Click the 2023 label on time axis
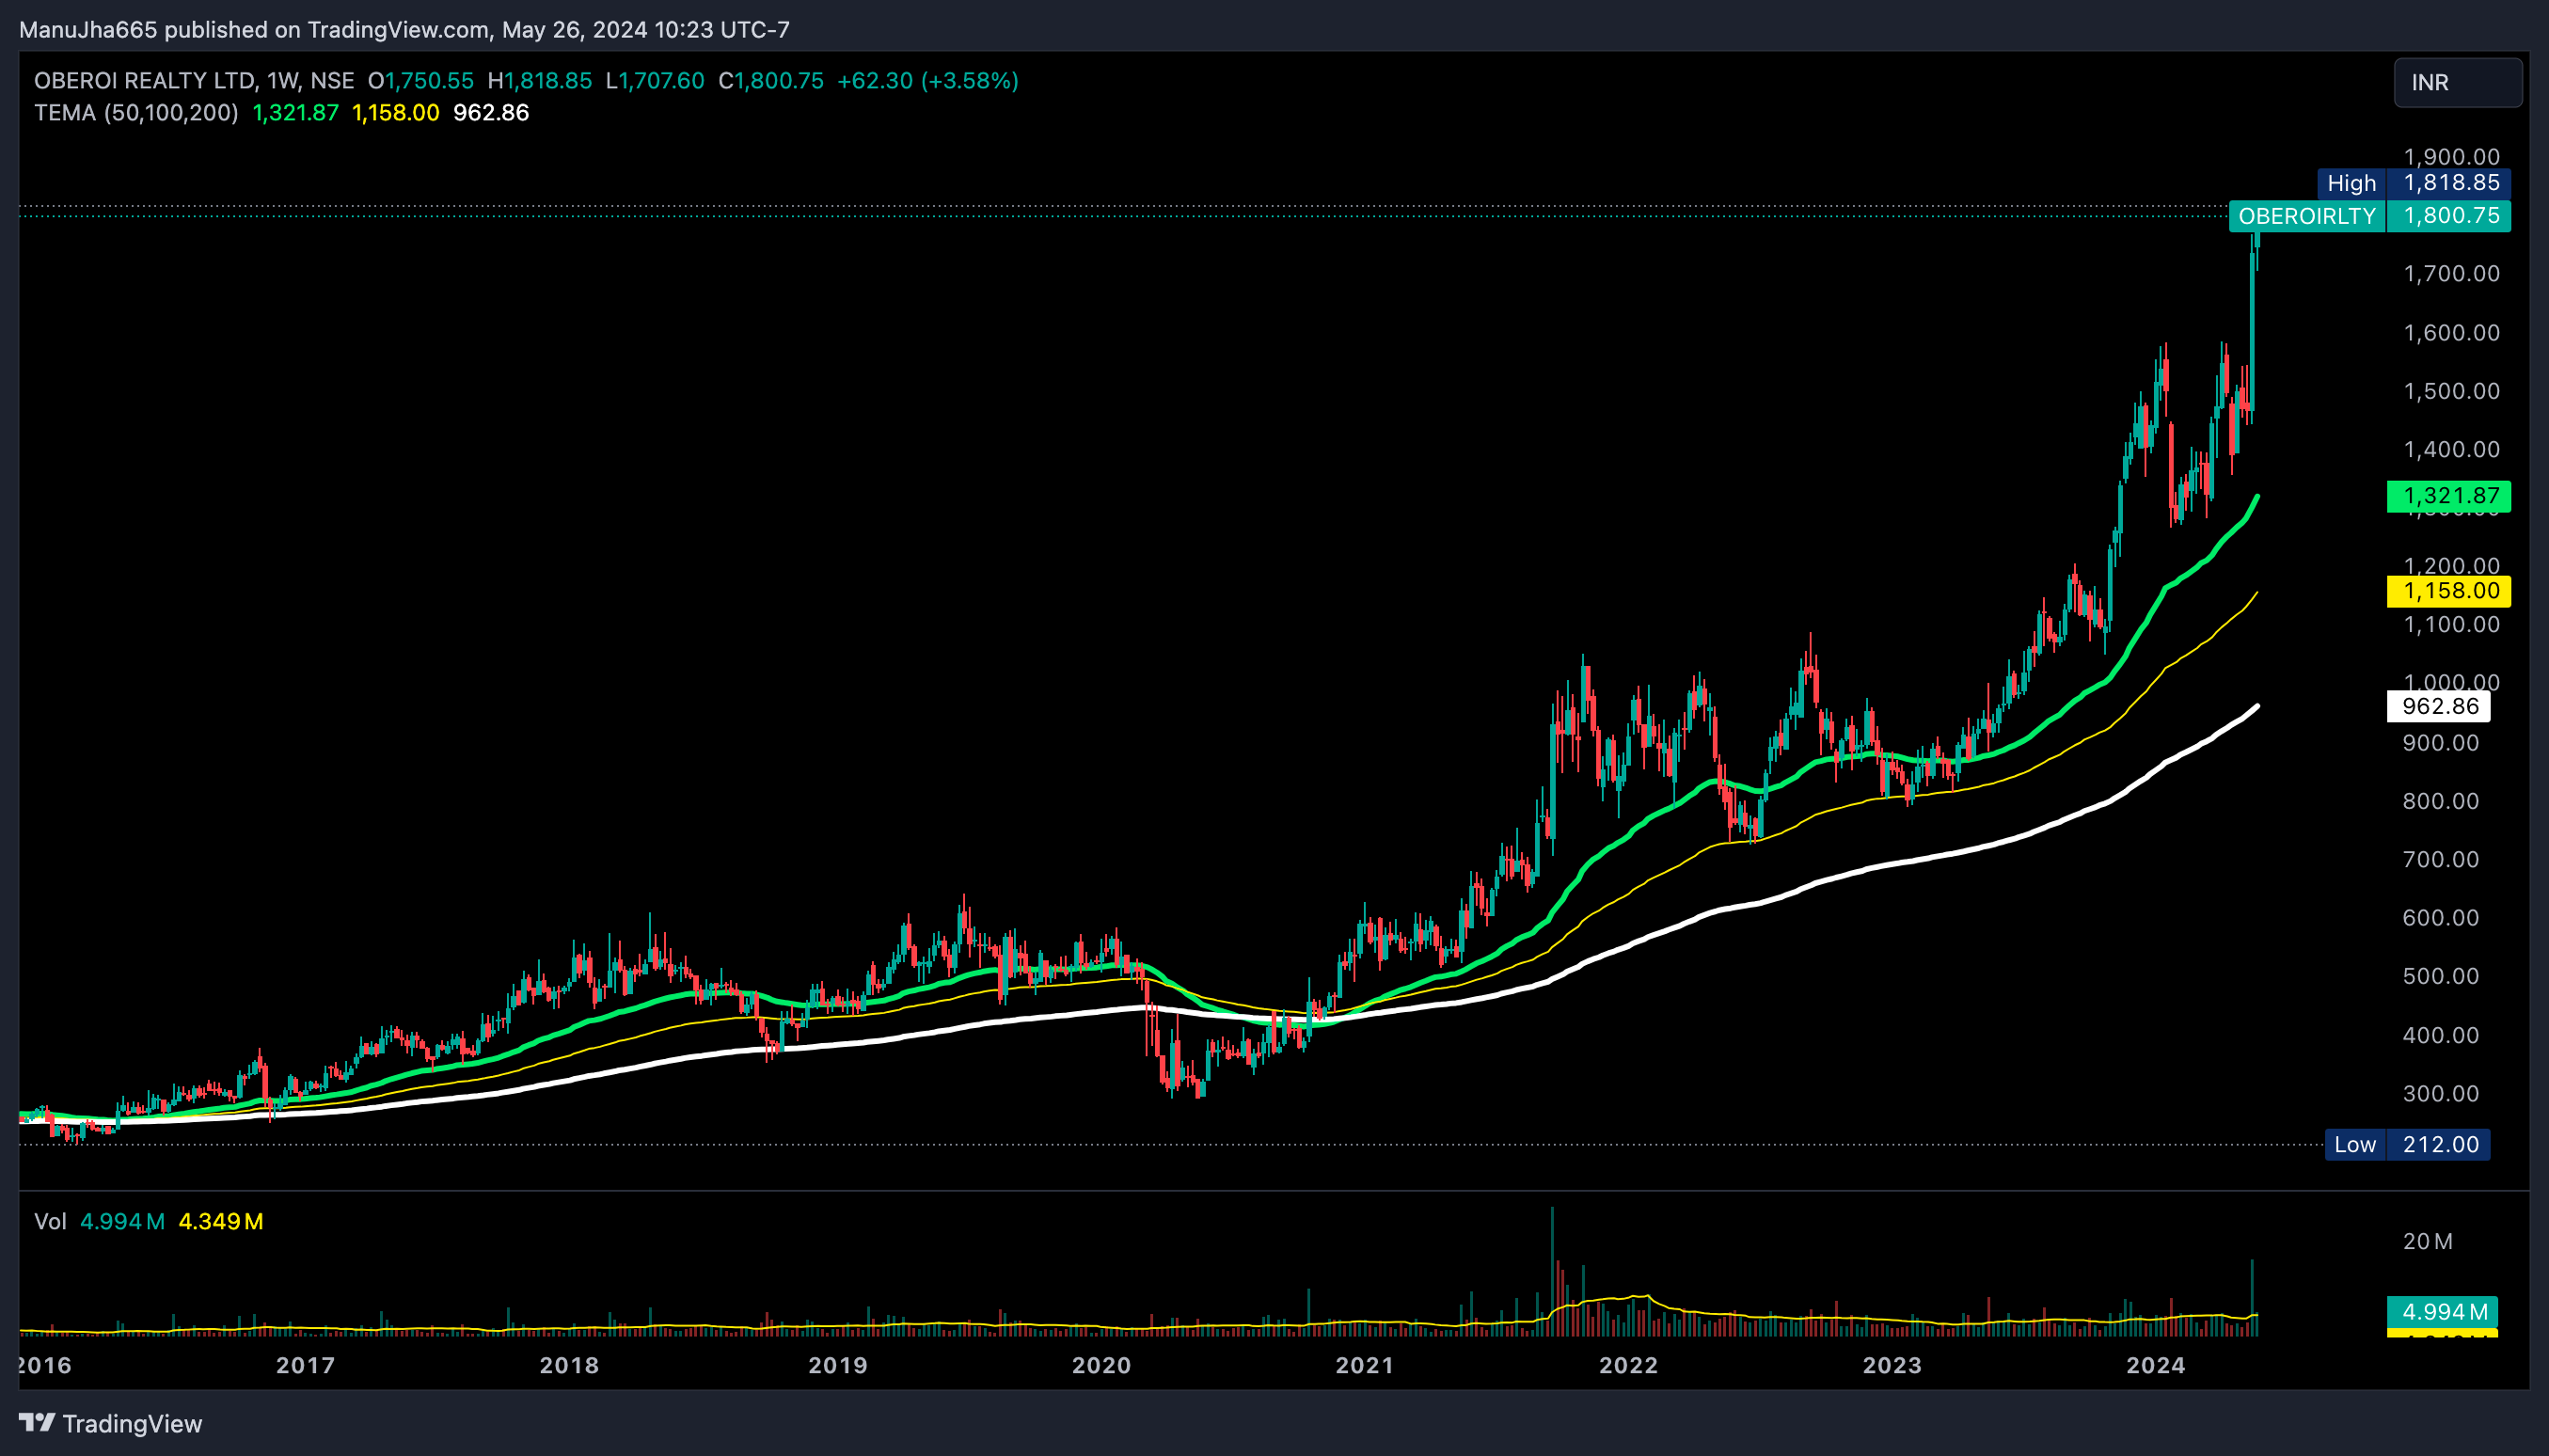 (1892, 1365)
